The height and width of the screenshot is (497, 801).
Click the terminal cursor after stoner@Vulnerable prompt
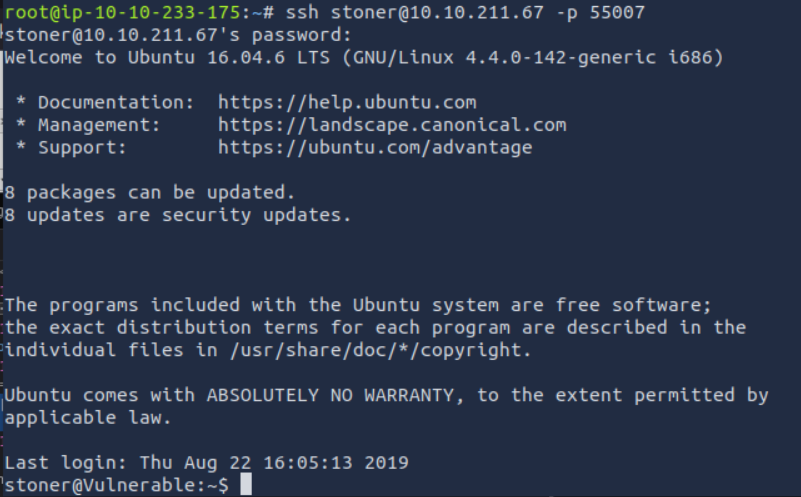246,485
